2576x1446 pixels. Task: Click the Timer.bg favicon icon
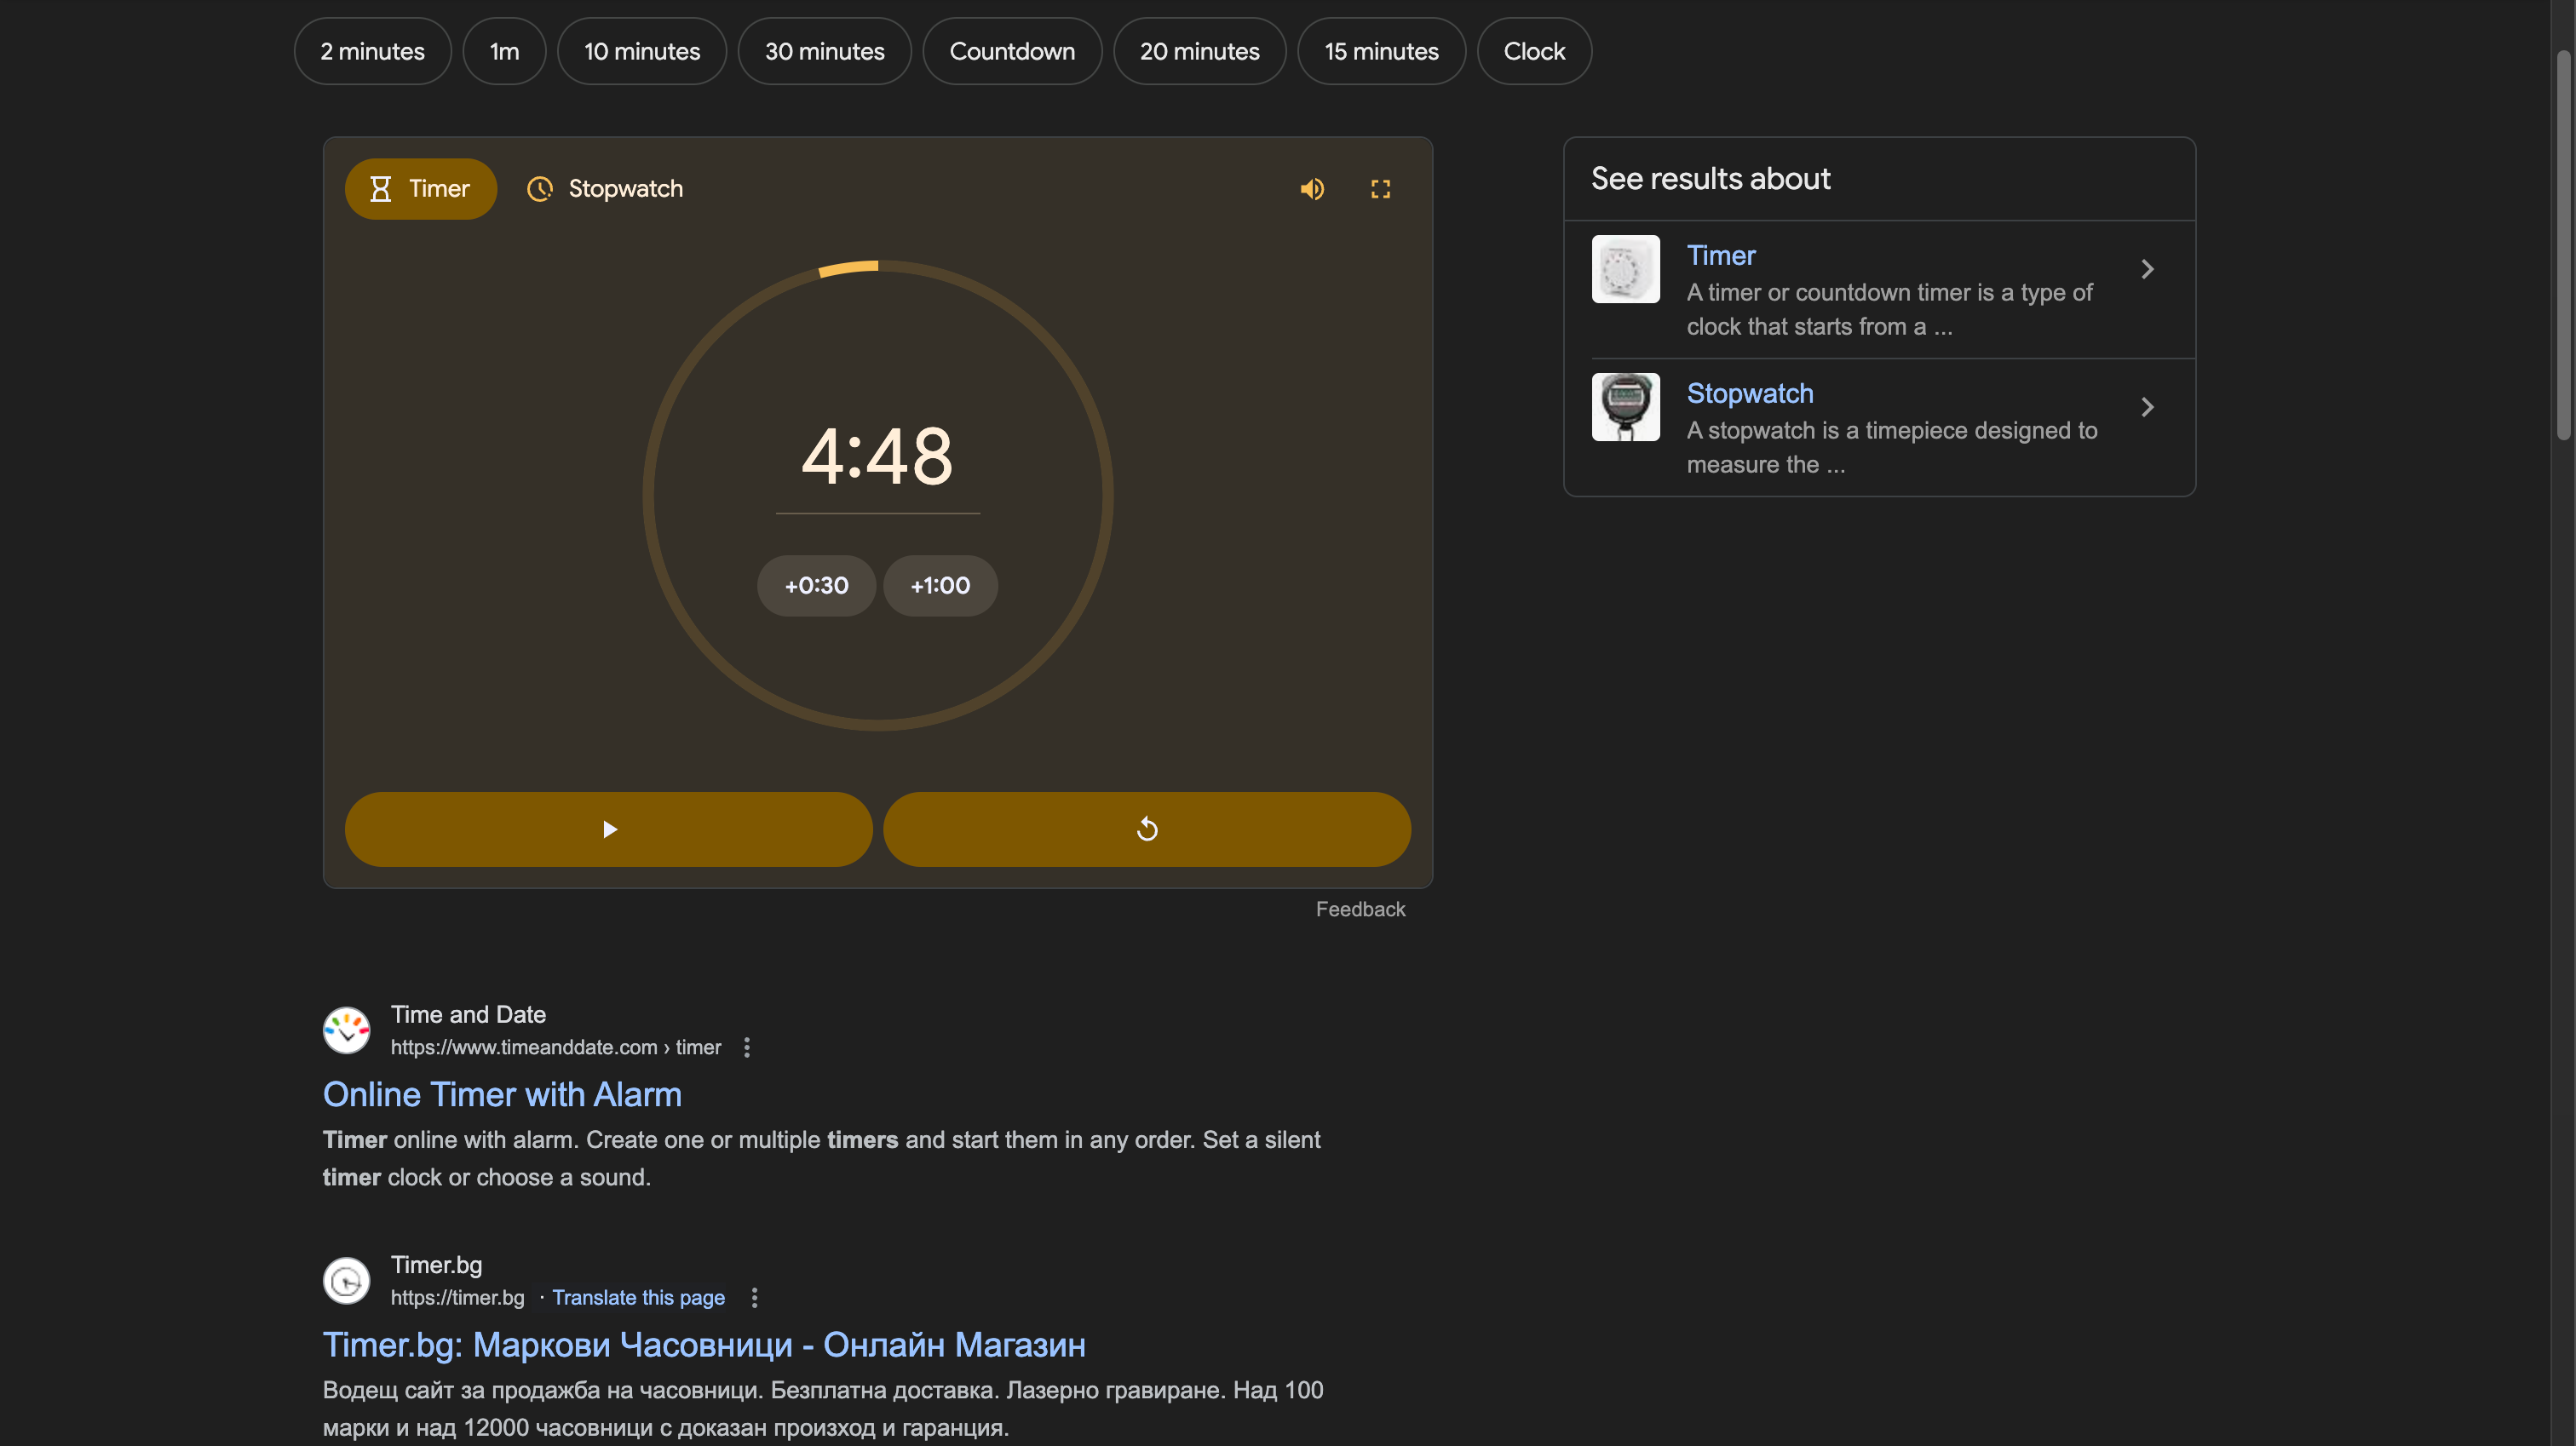click(346, 1280)
